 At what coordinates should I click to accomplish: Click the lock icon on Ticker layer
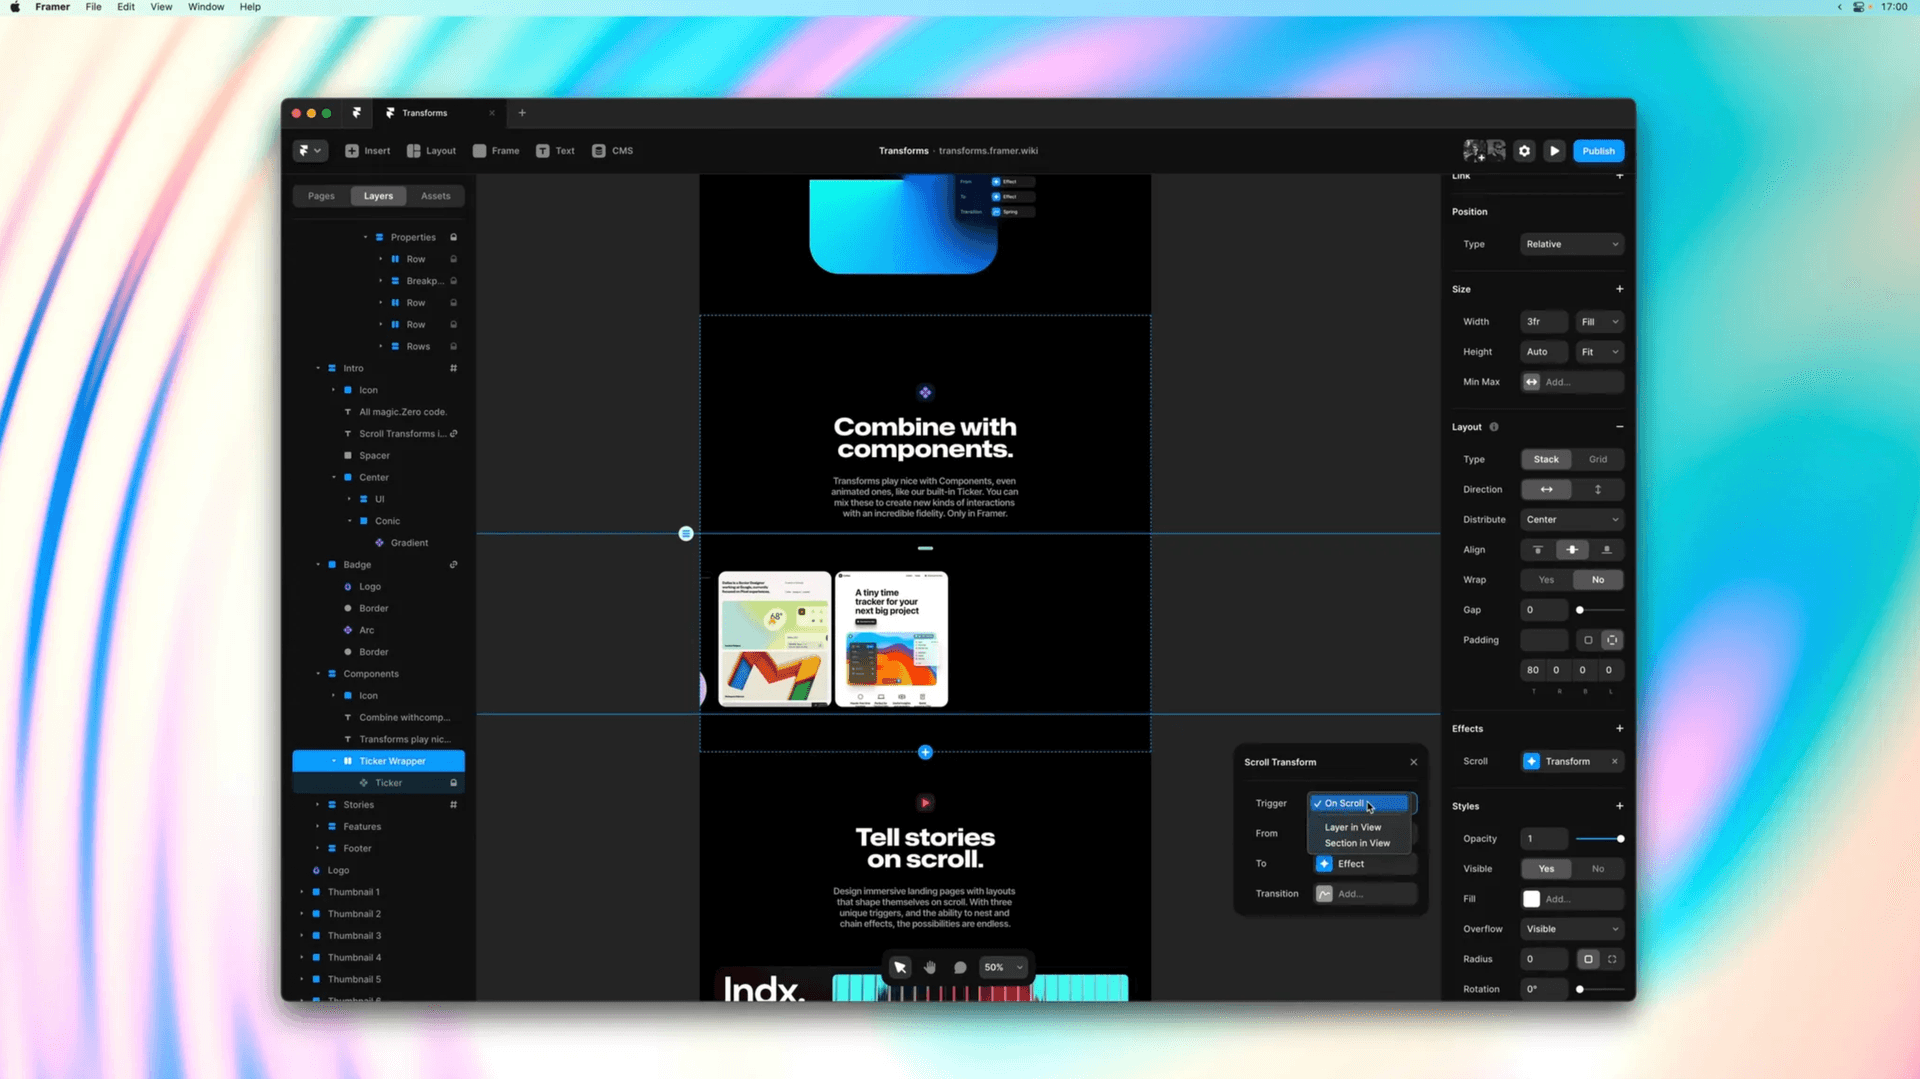click(453, 783)
